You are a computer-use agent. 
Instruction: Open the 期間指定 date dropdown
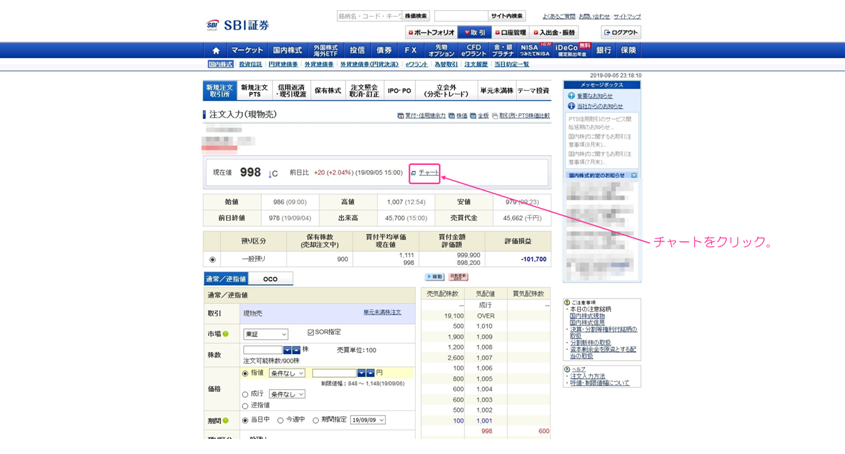pyautogui.click(x=367, y=420)
